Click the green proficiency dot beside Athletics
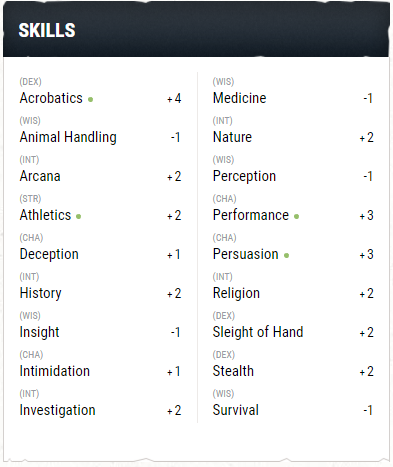This screenshot has height=467, width=393. (78, 216)
